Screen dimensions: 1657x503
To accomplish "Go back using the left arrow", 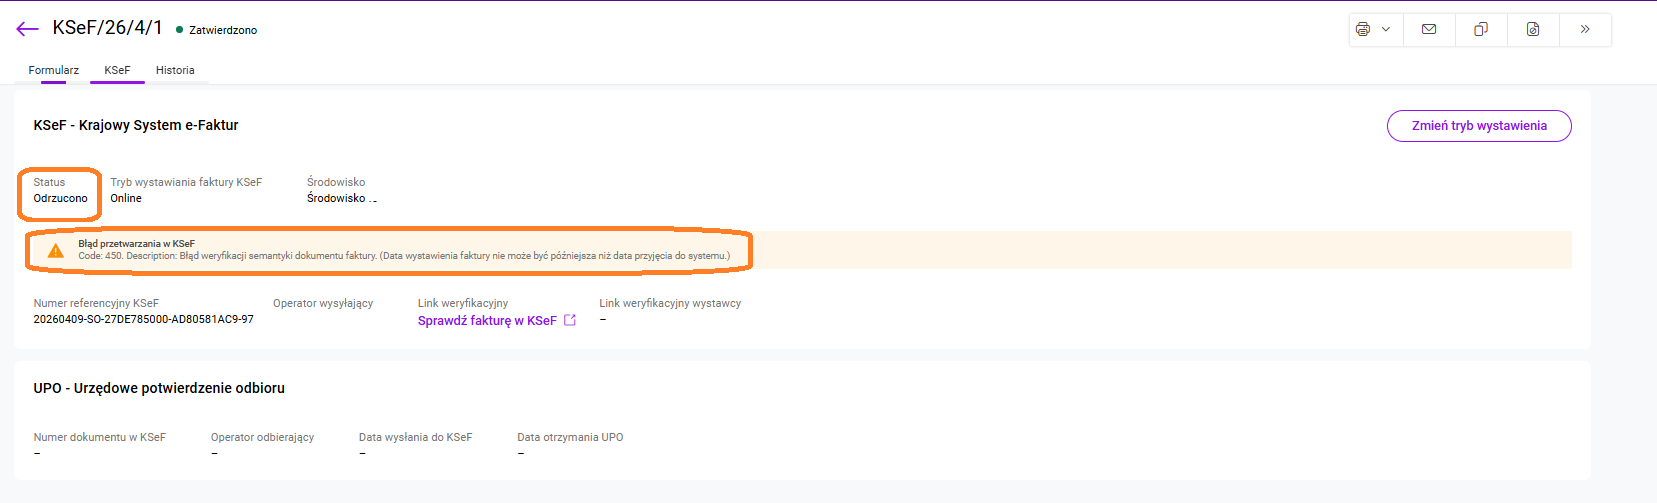I will click(27, 29).
